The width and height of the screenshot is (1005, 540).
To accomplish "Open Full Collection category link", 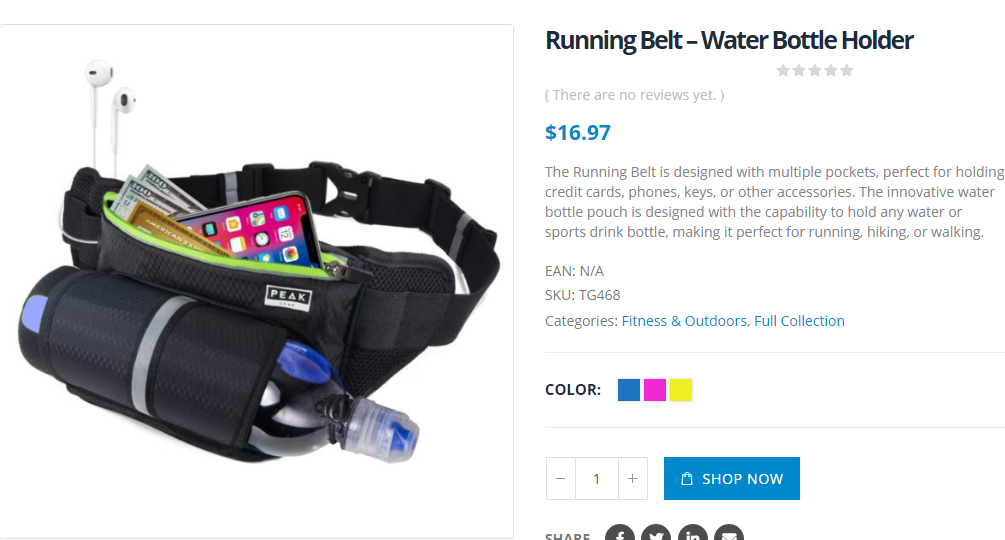I will (799, 321).
